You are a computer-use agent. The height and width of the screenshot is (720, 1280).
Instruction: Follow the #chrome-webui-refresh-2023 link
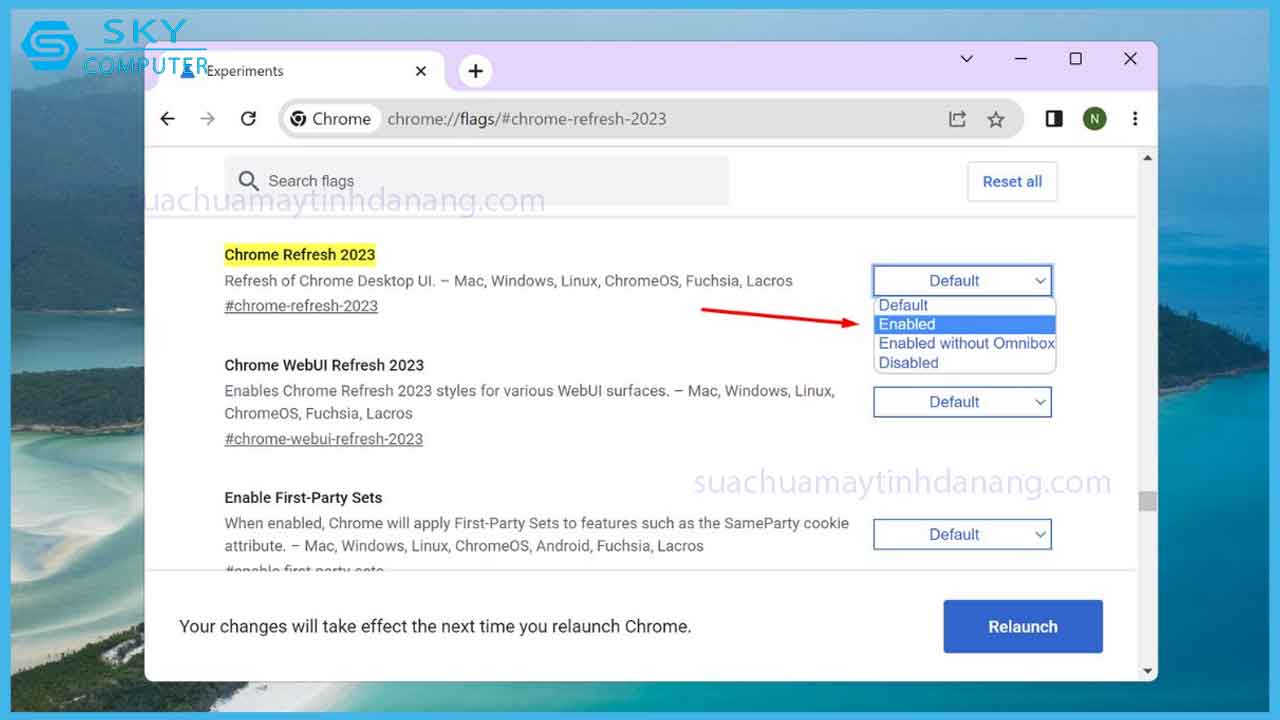click(324, 439)
